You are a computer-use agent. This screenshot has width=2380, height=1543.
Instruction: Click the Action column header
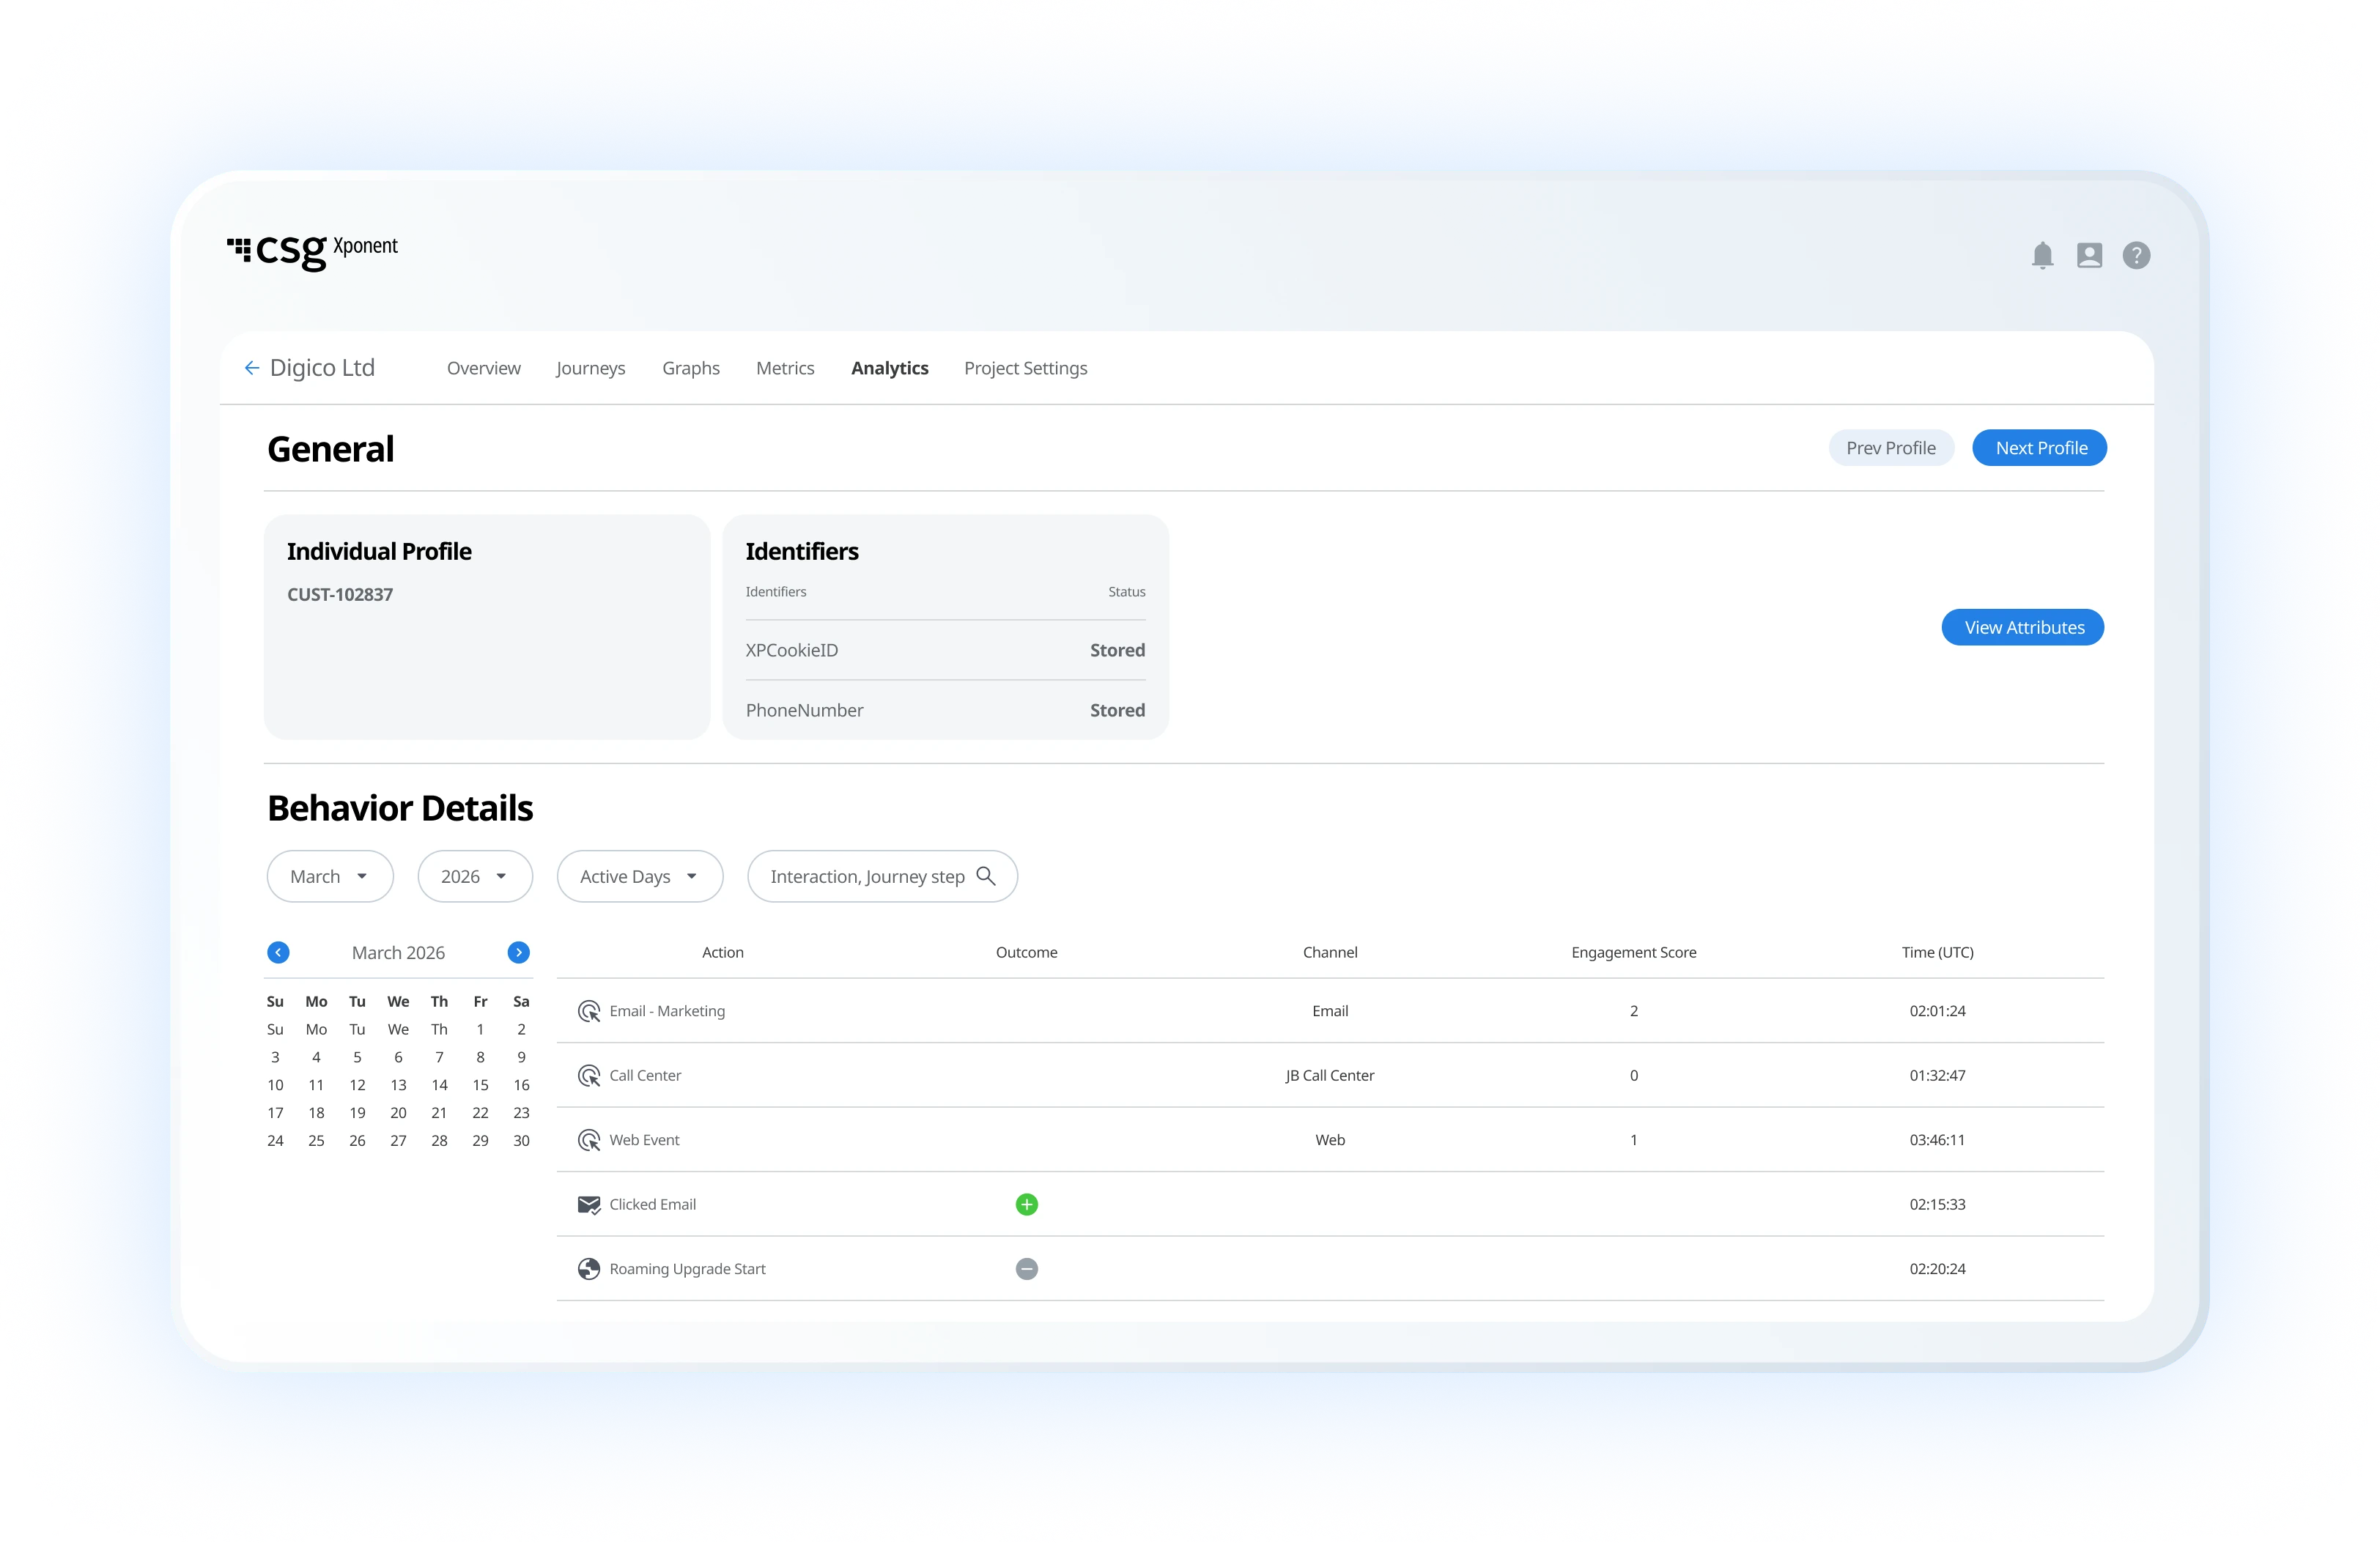(723, 952)
